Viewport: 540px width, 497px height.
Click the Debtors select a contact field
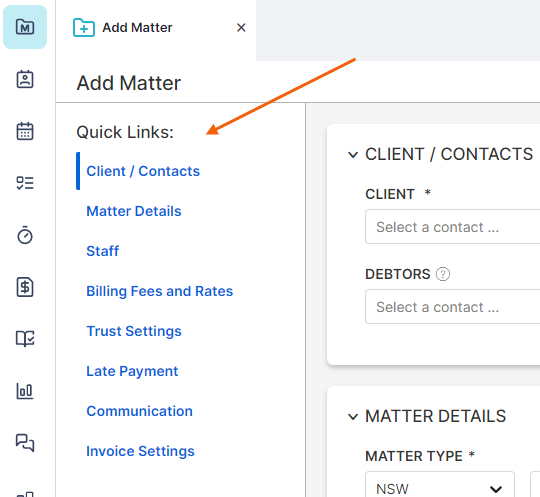pos(453,307)
